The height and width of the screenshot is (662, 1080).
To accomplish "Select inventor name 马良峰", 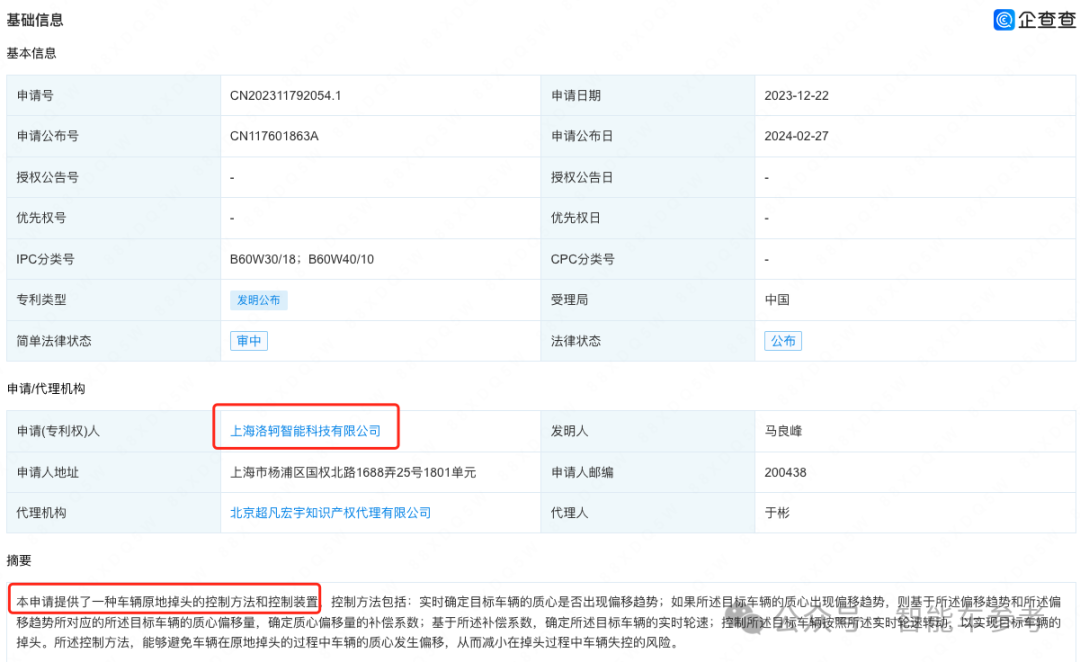I will pos(783,431).
